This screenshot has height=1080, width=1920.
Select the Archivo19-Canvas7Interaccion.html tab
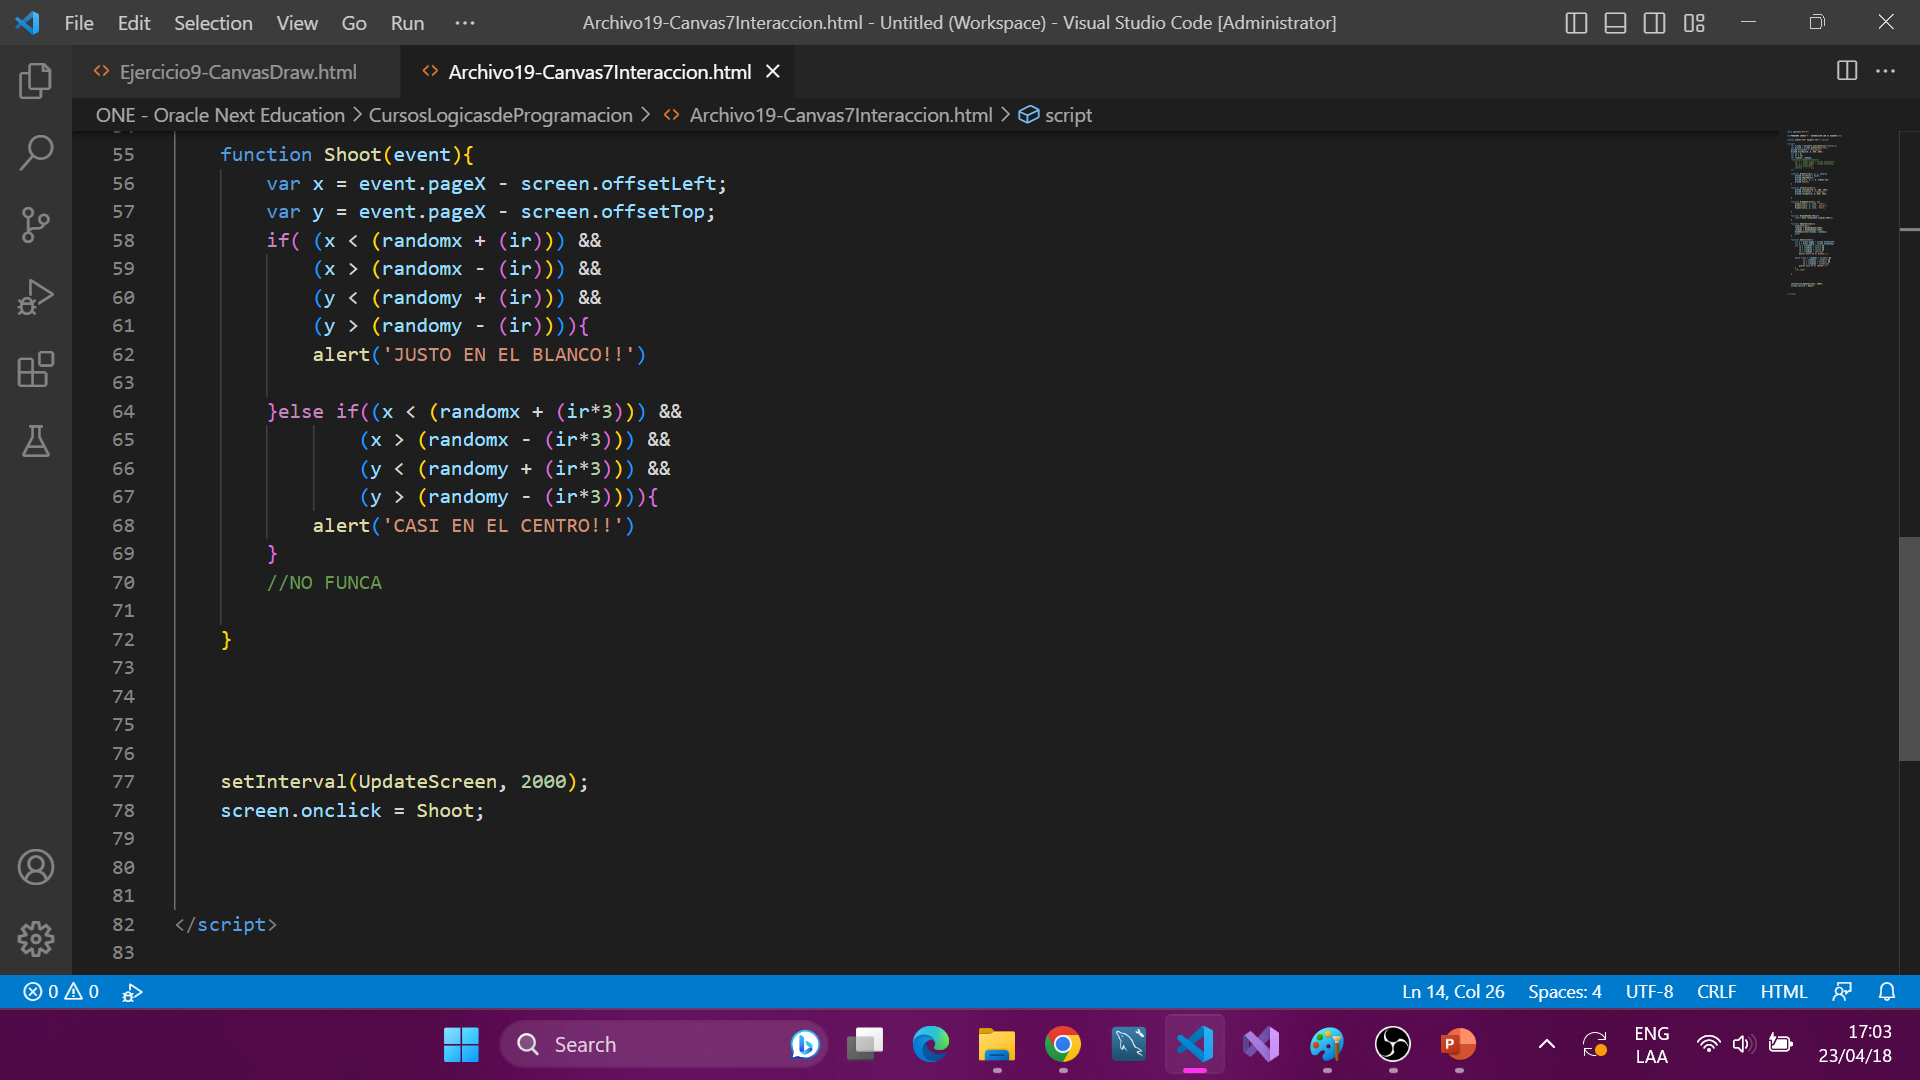tap(599, 72)
